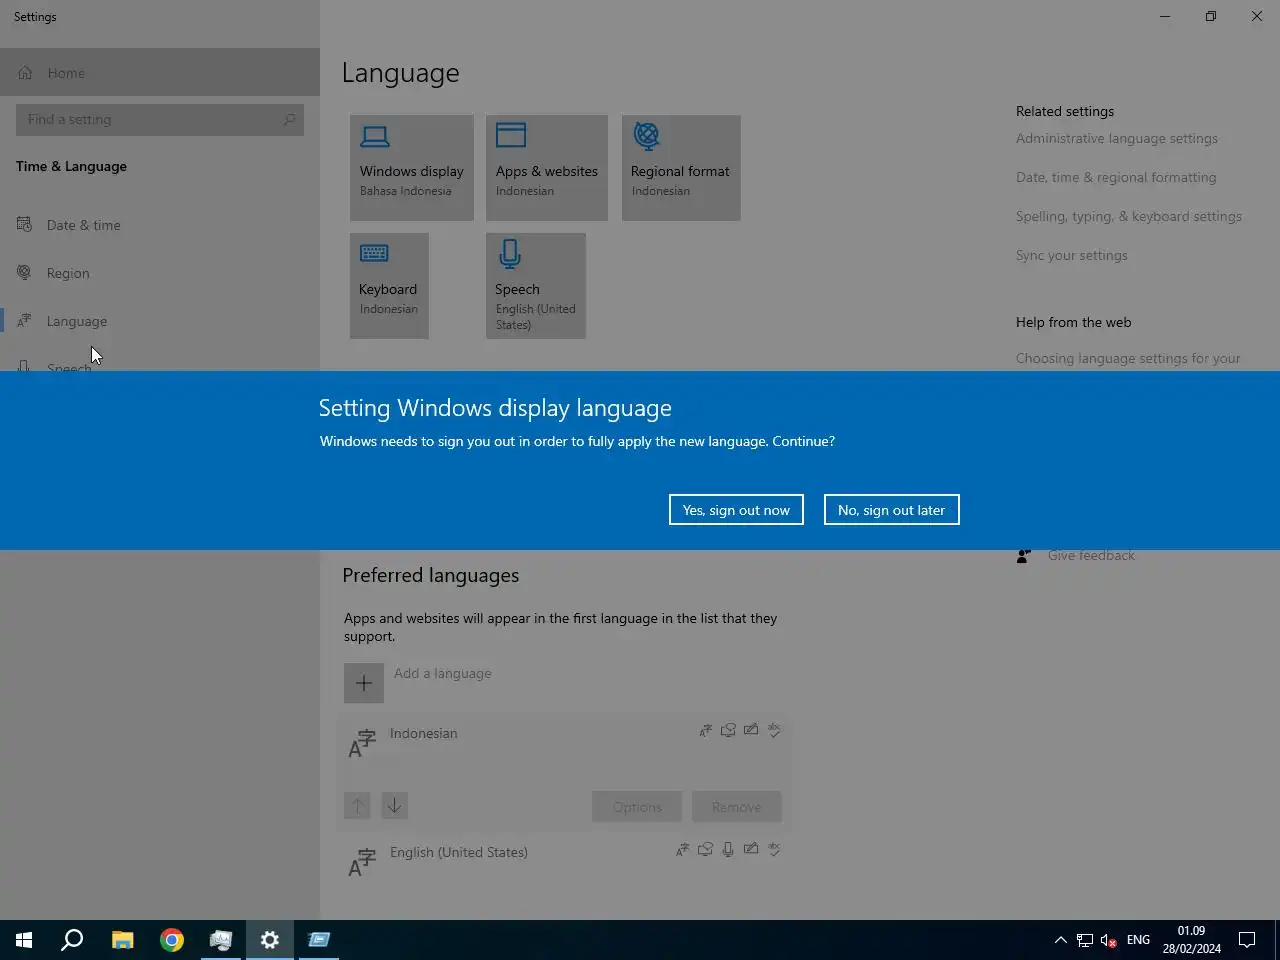Click the Find a setting search box
Viewport: 1280px width, 960px height.
(160, 119)
